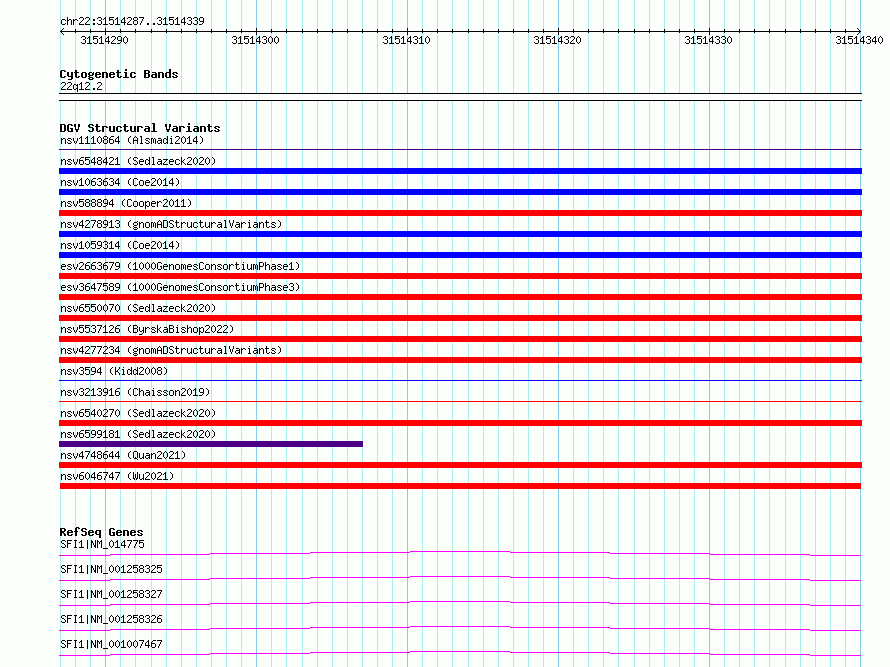This screenshot has width=890, height=667.
Task: Click the red bar under nsv4748644
Action: [460, 465]
